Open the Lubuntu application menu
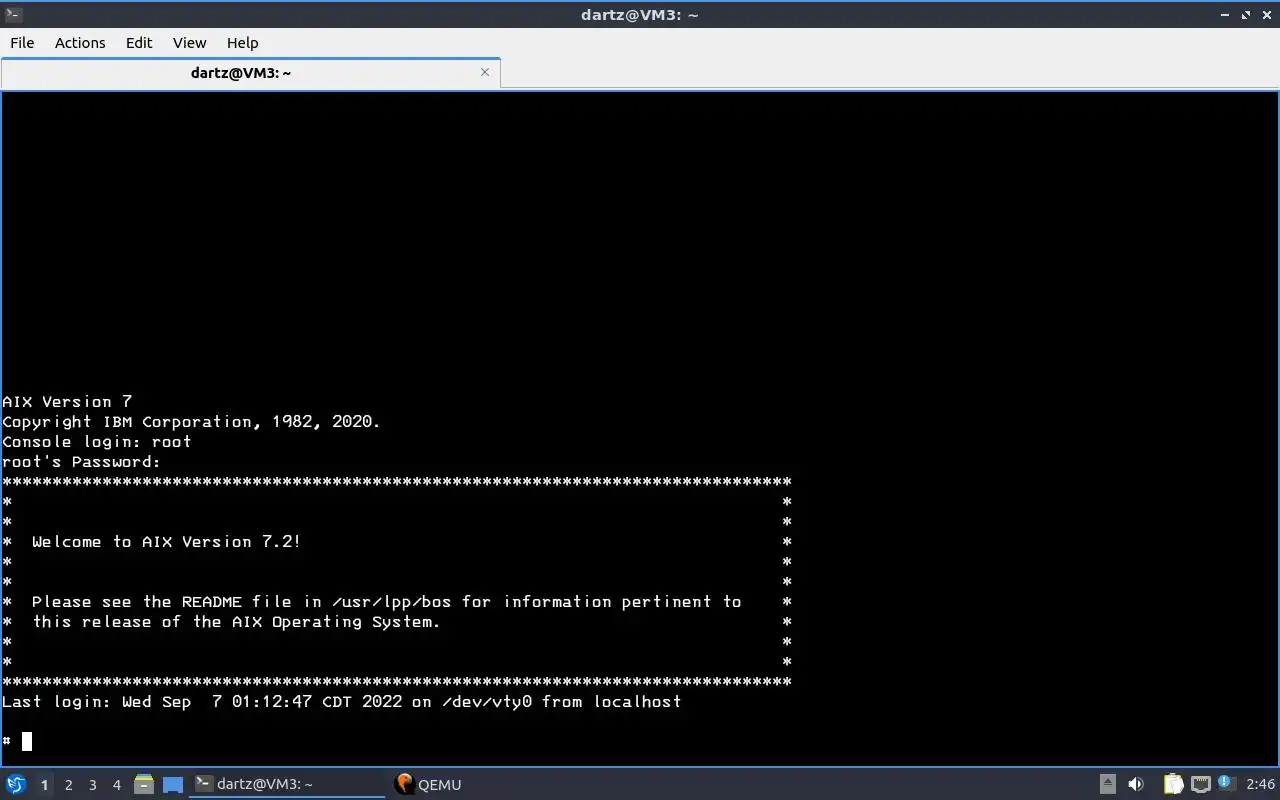Viewport: 1280px width, 800px height. coord(16,784)
